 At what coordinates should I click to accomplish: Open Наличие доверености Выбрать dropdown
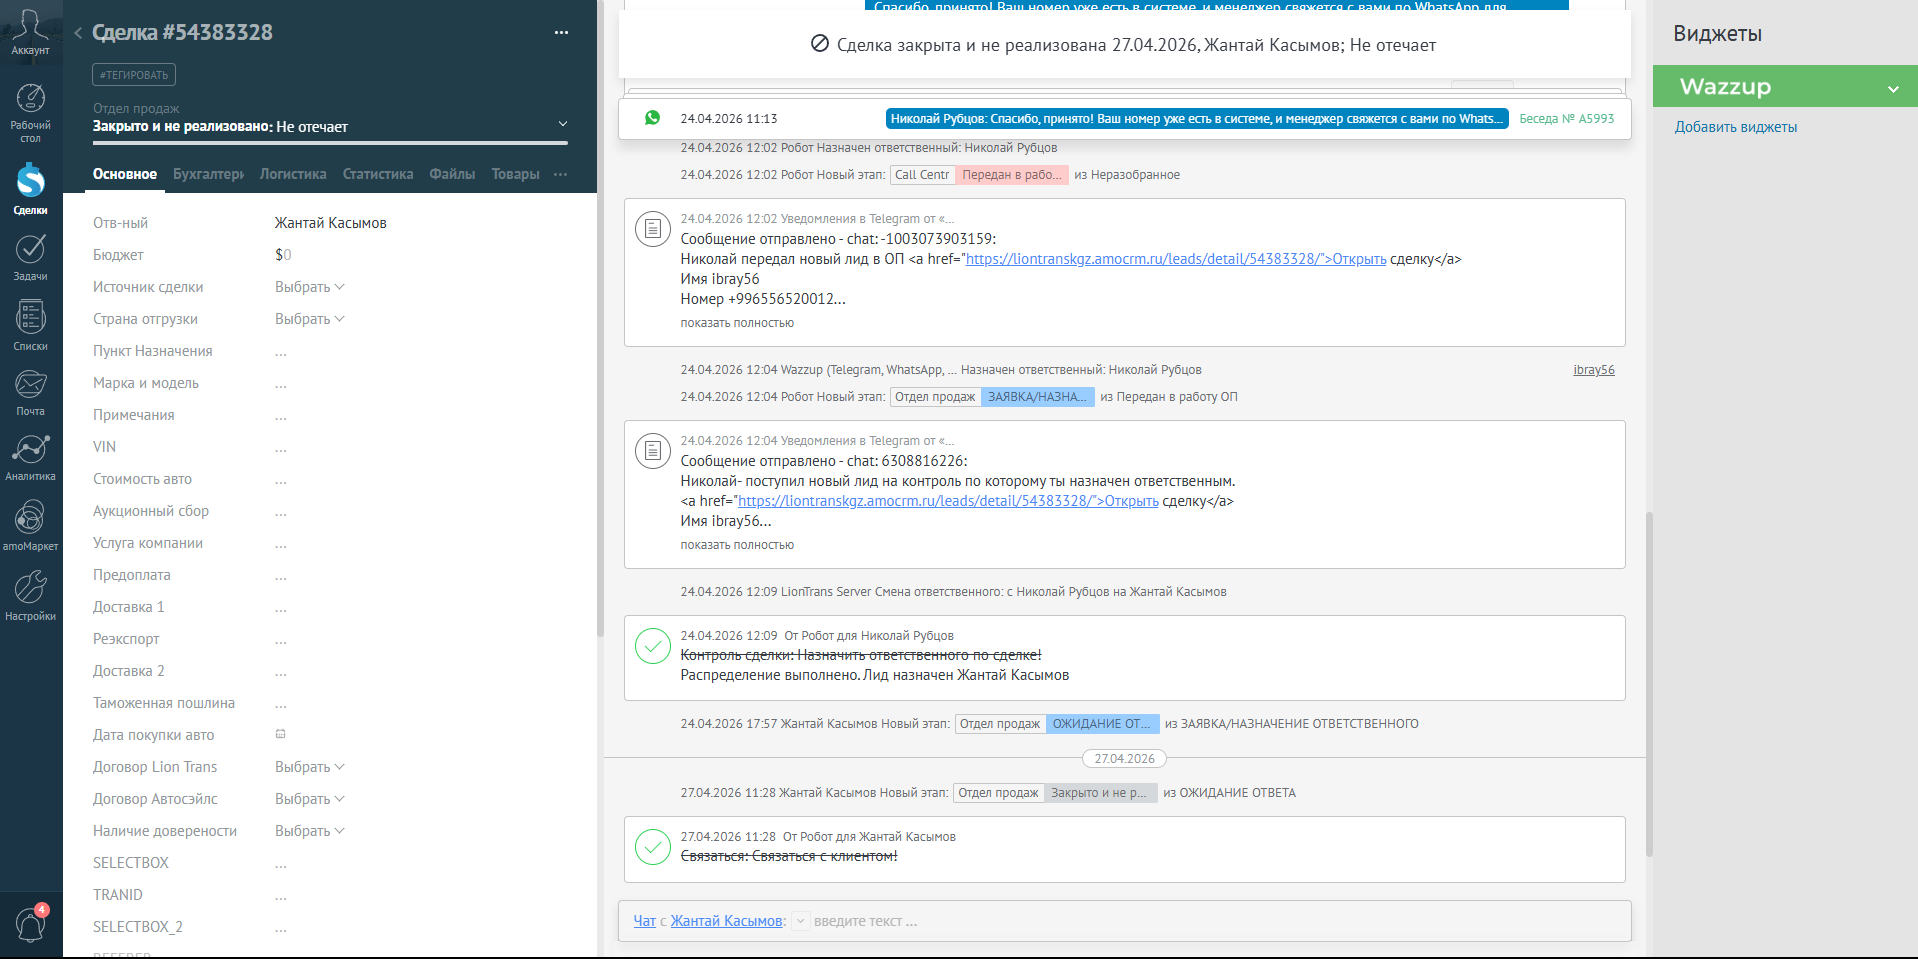click(x=309, y=831)
